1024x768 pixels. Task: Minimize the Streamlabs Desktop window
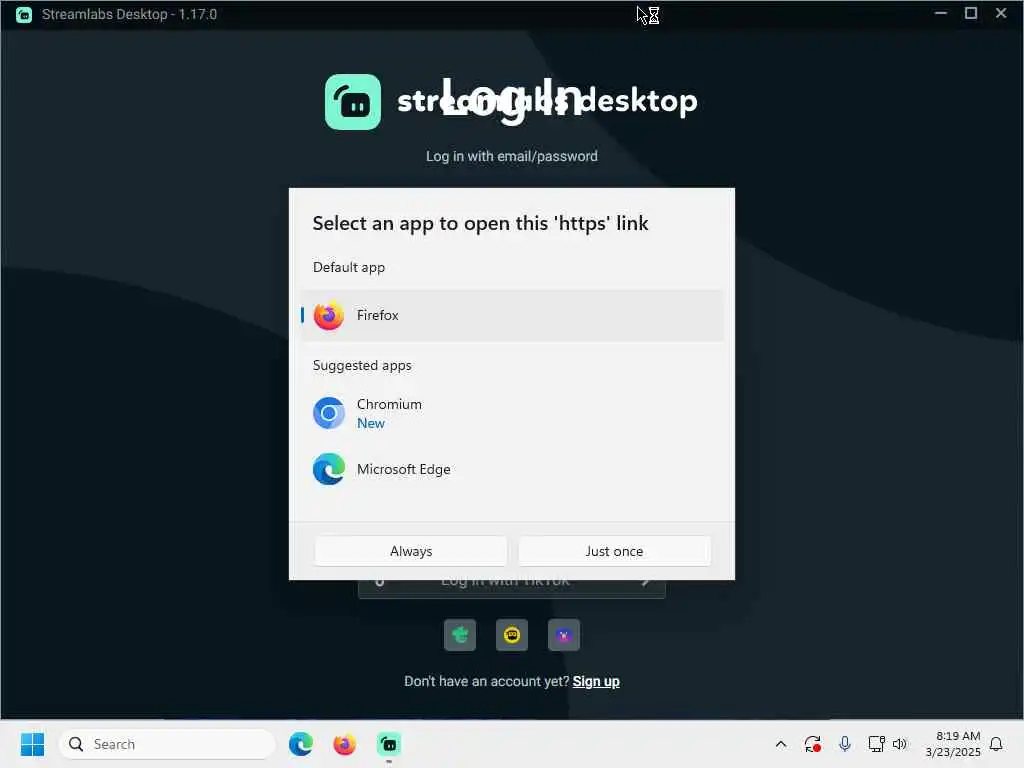pos(940,13)
